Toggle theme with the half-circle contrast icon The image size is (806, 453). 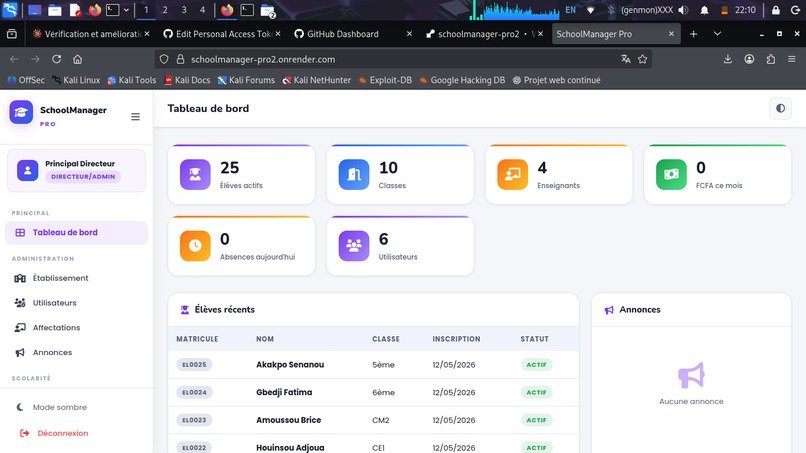click(x=780, y=108)
